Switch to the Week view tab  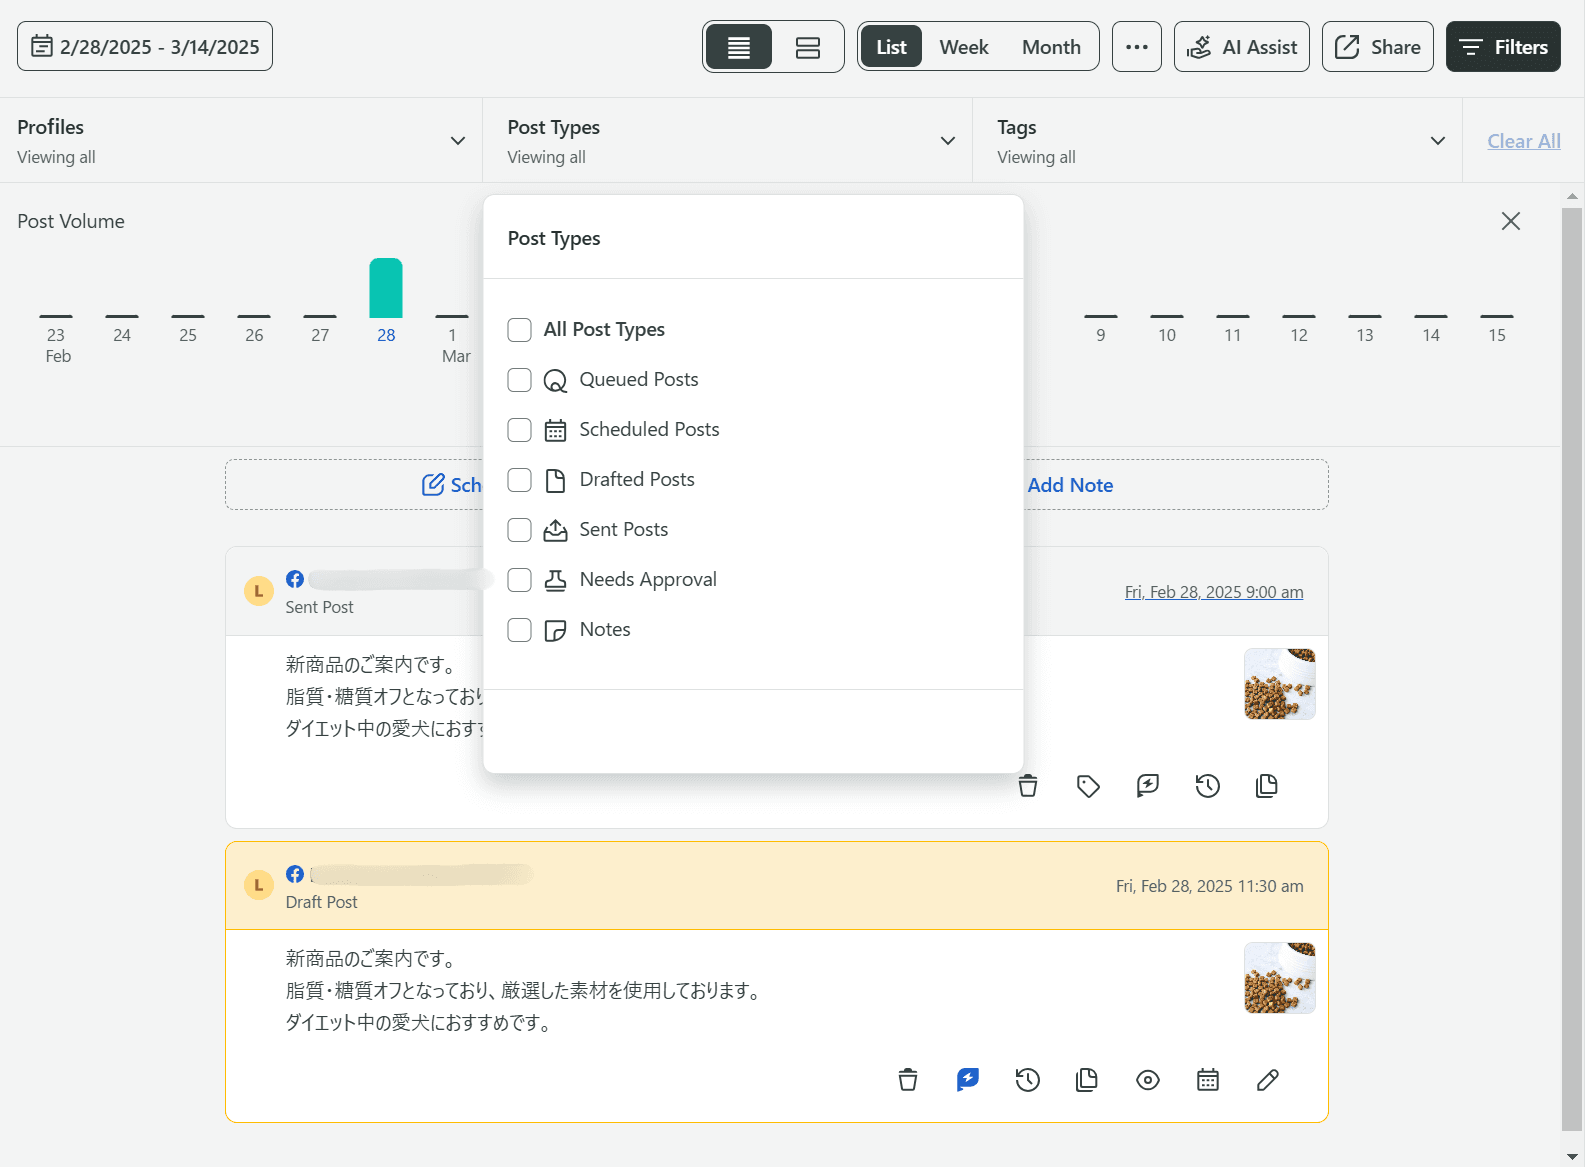(x=963, y=47)
